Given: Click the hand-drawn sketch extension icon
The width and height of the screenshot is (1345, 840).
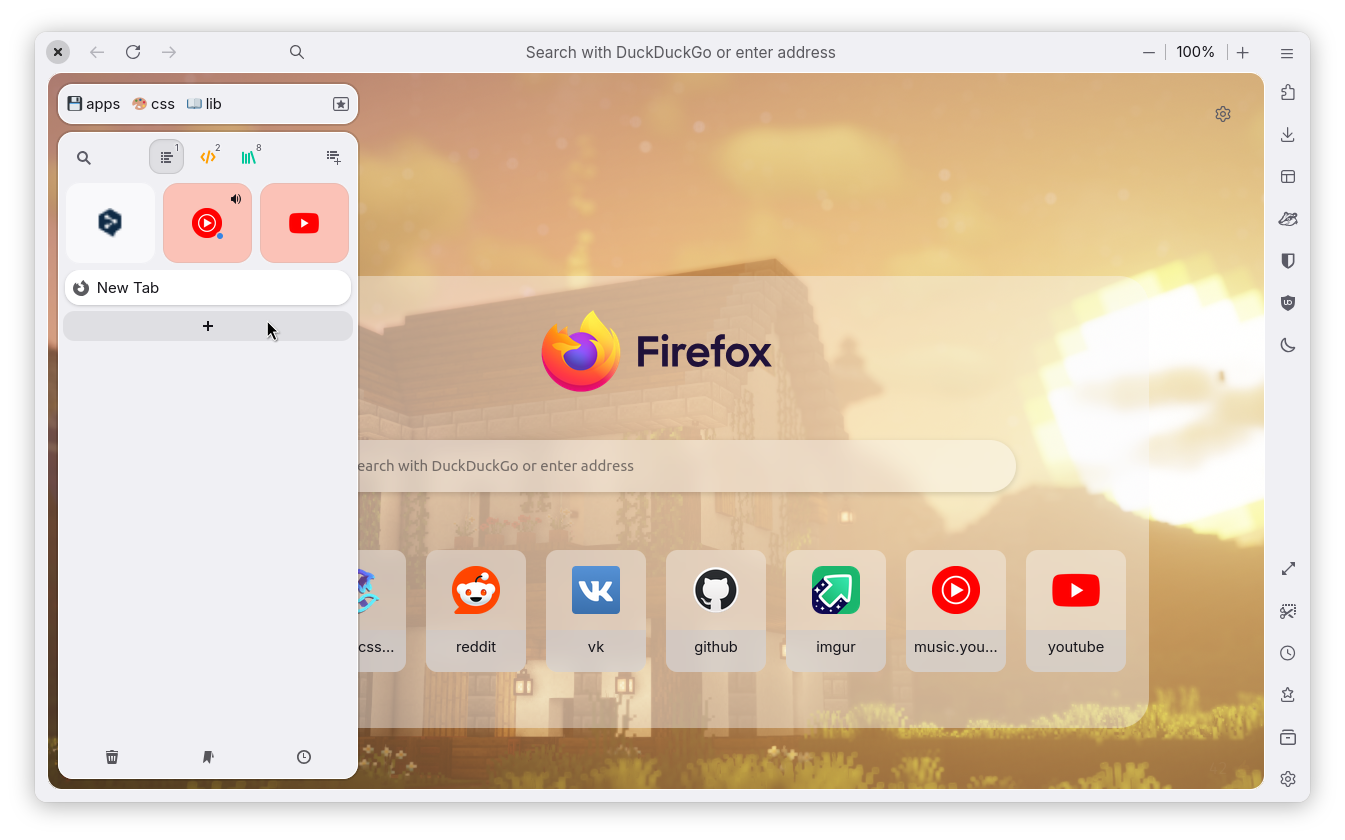Looking at the screenshot, I should 1288,219.
